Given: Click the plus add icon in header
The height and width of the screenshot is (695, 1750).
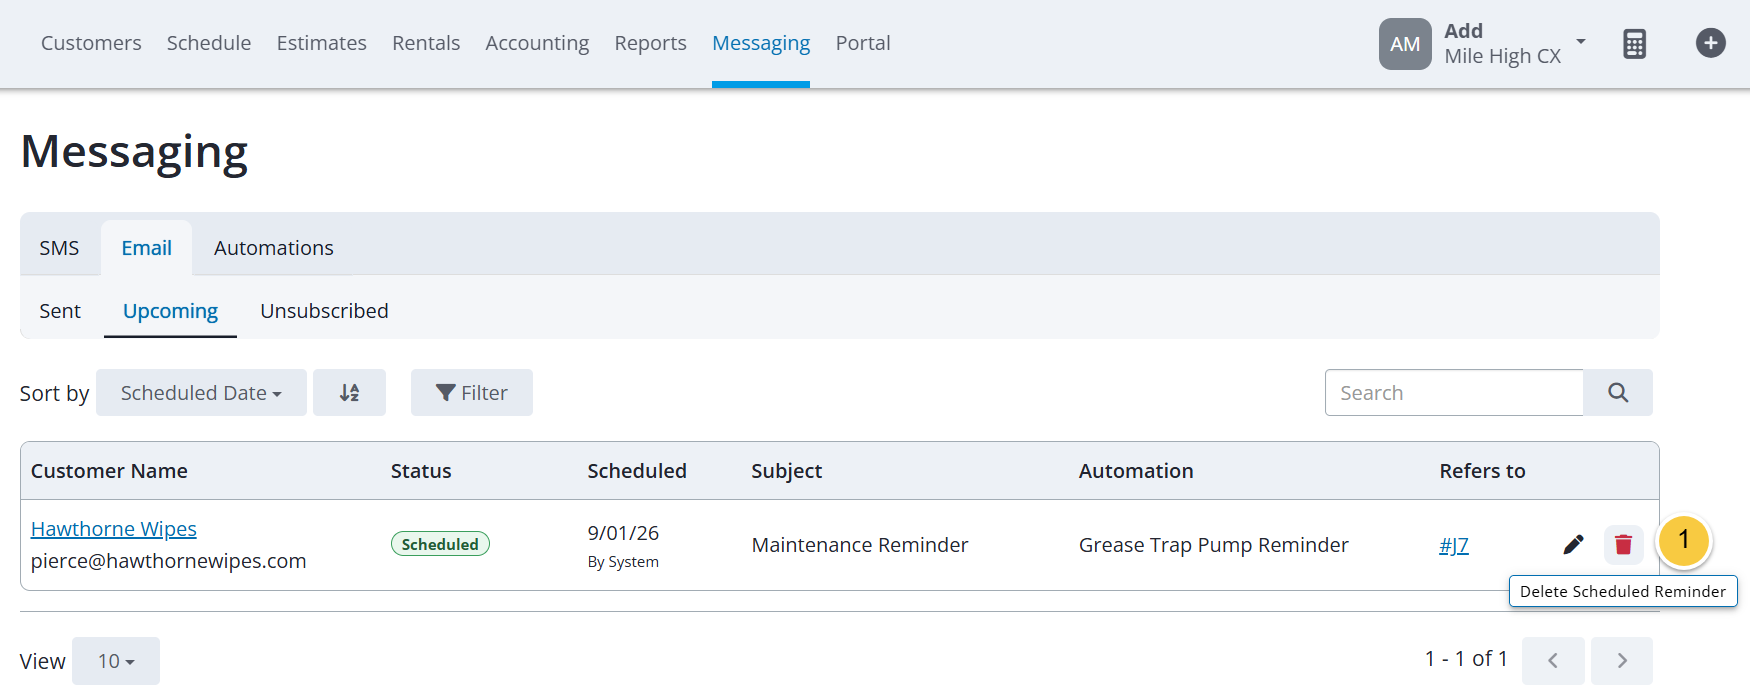Looking at the screenshot, I should [1710, 43].
